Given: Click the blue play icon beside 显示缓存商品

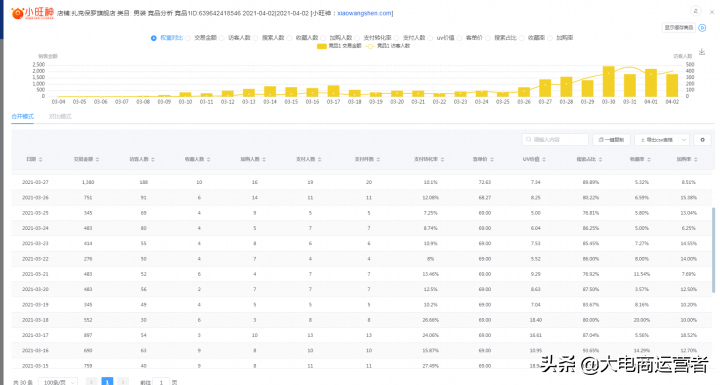Looking at the screenshot, I should tap(702, 28).
